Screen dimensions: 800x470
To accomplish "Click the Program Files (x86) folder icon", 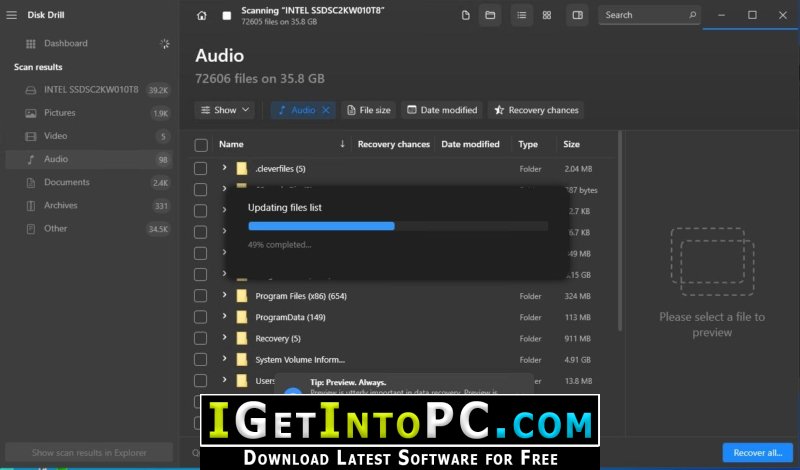I will click(x=242, y=296).
